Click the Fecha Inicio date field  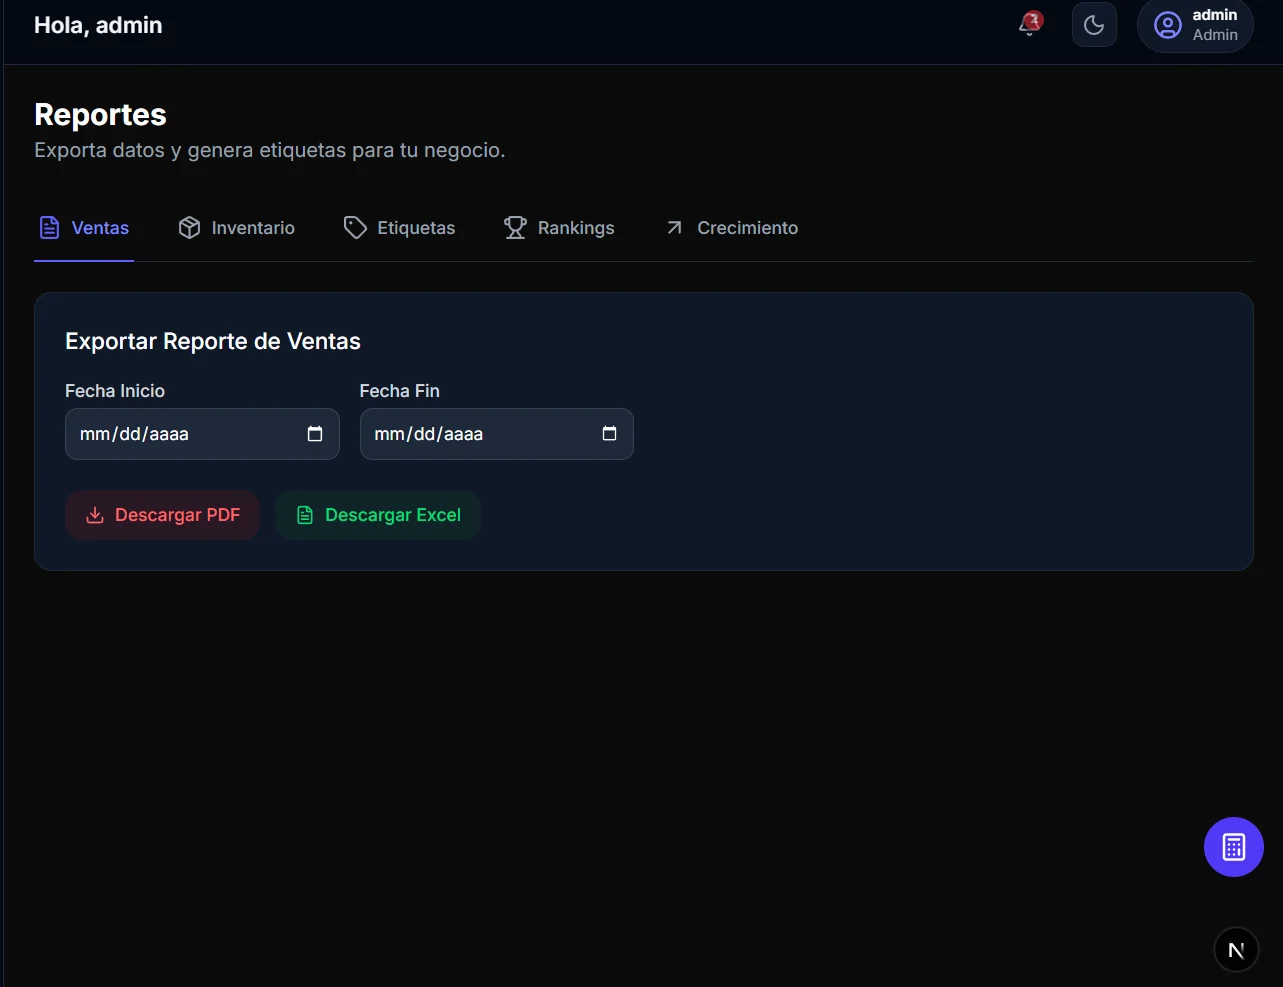202,434
